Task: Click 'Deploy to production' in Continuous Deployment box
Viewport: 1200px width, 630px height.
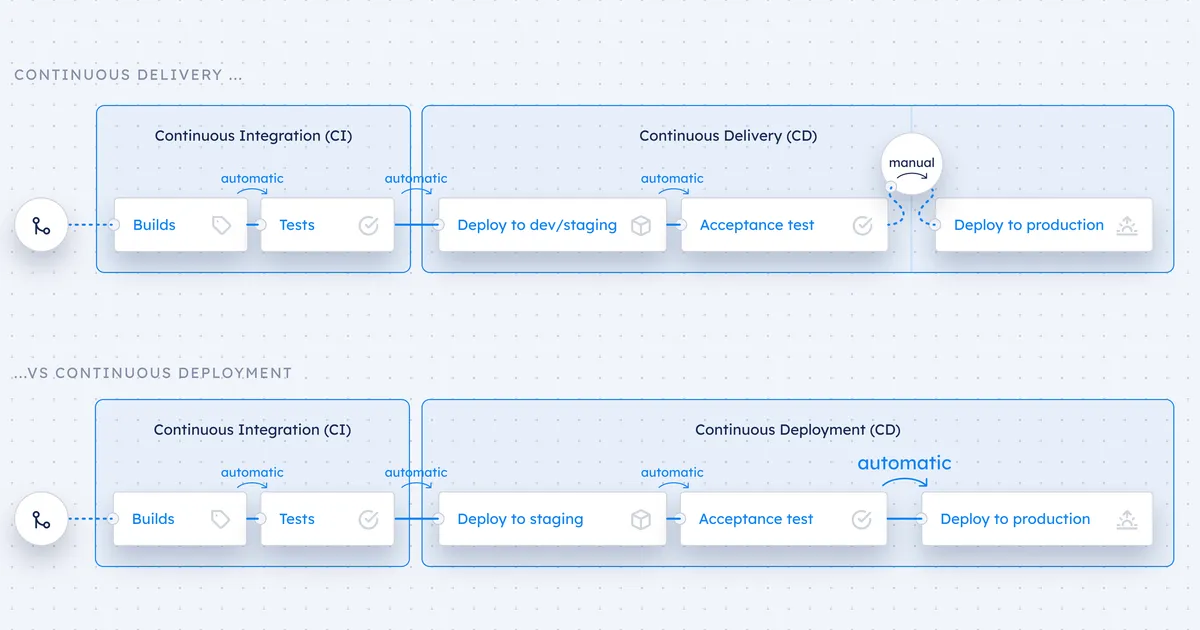Action: pyautogui.click(x=1015, y=519)
